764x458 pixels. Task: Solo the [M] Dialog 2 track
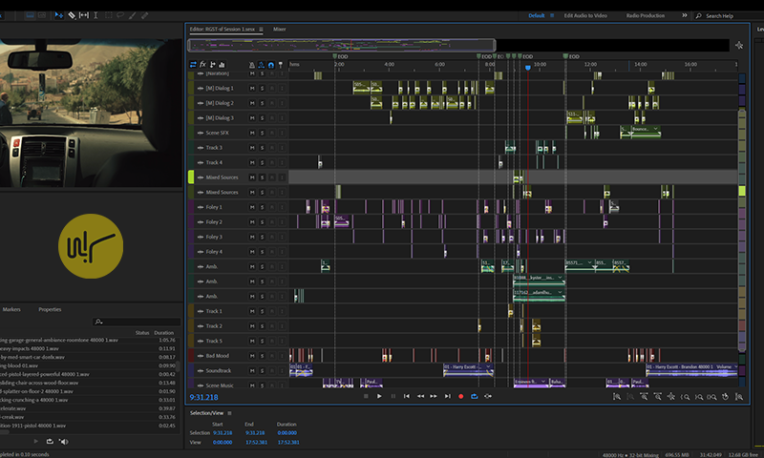click(262, 103)
